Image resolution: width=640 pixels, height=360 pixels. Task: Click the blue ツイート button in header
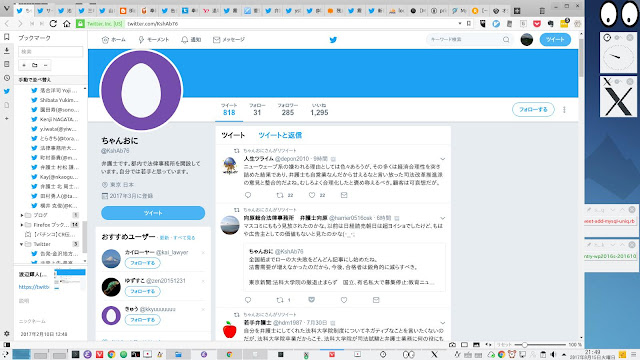pos(555,40)
